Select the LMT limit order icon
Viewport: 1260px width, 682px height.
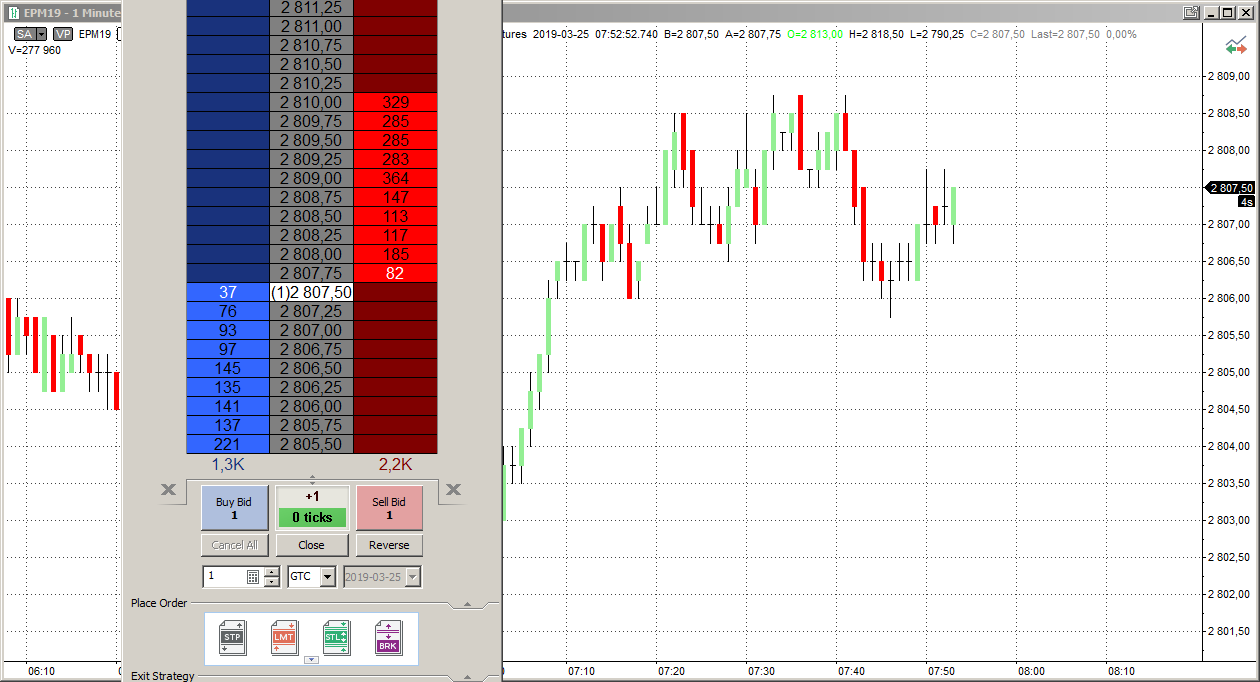pos(284,638)
